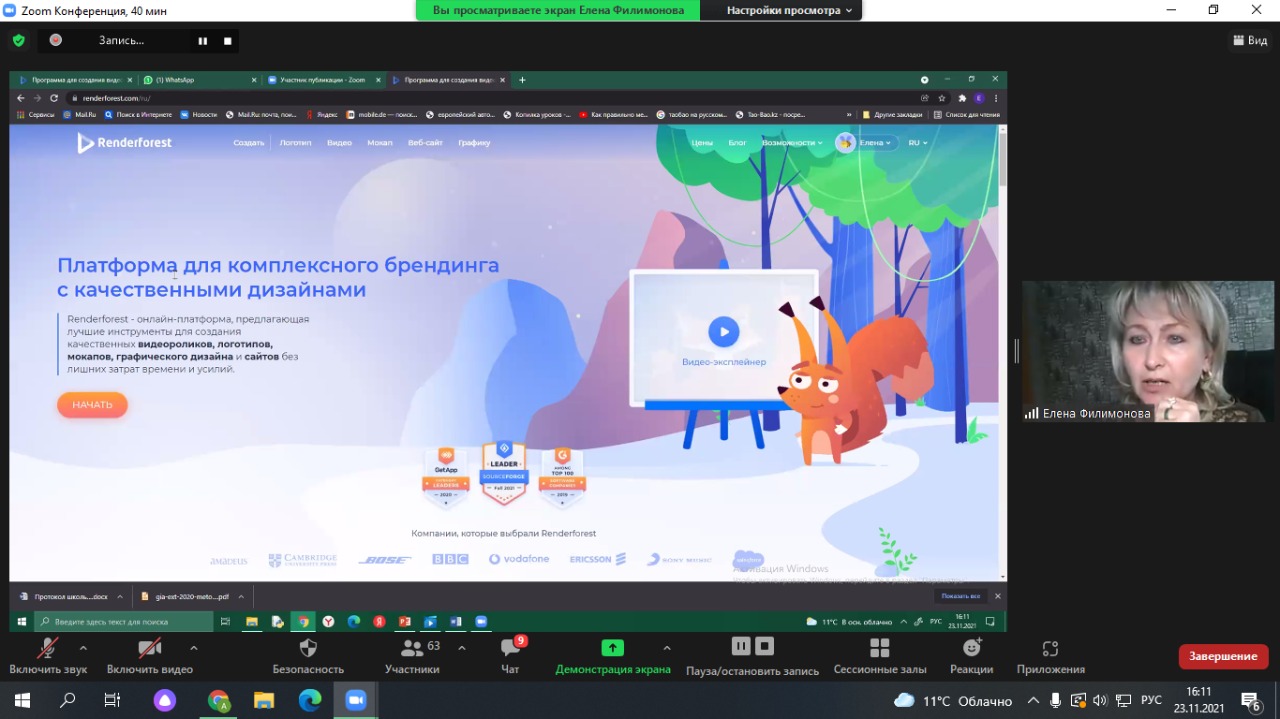Switch to the WhatsApp browser tab
This screenshot has height=719, width=1280.
pyautogui.click(x=199, y=80)
